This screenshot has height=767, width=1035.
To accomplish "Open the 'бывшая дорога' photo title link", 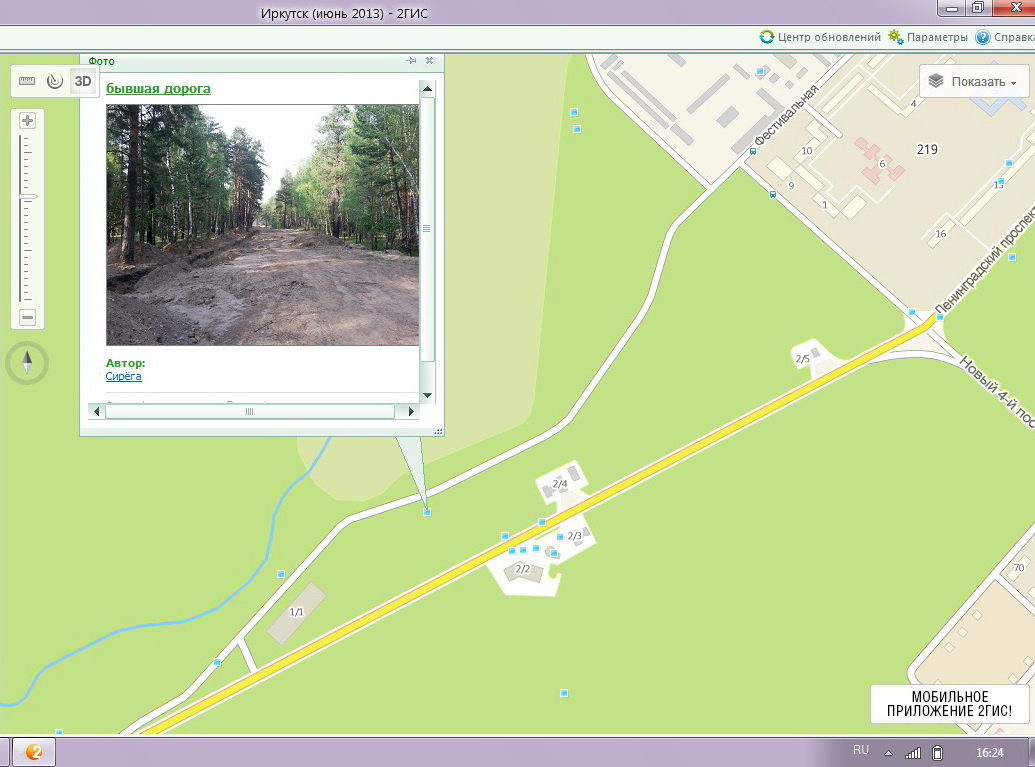I will pyautogui.click(x=158, y=89).
